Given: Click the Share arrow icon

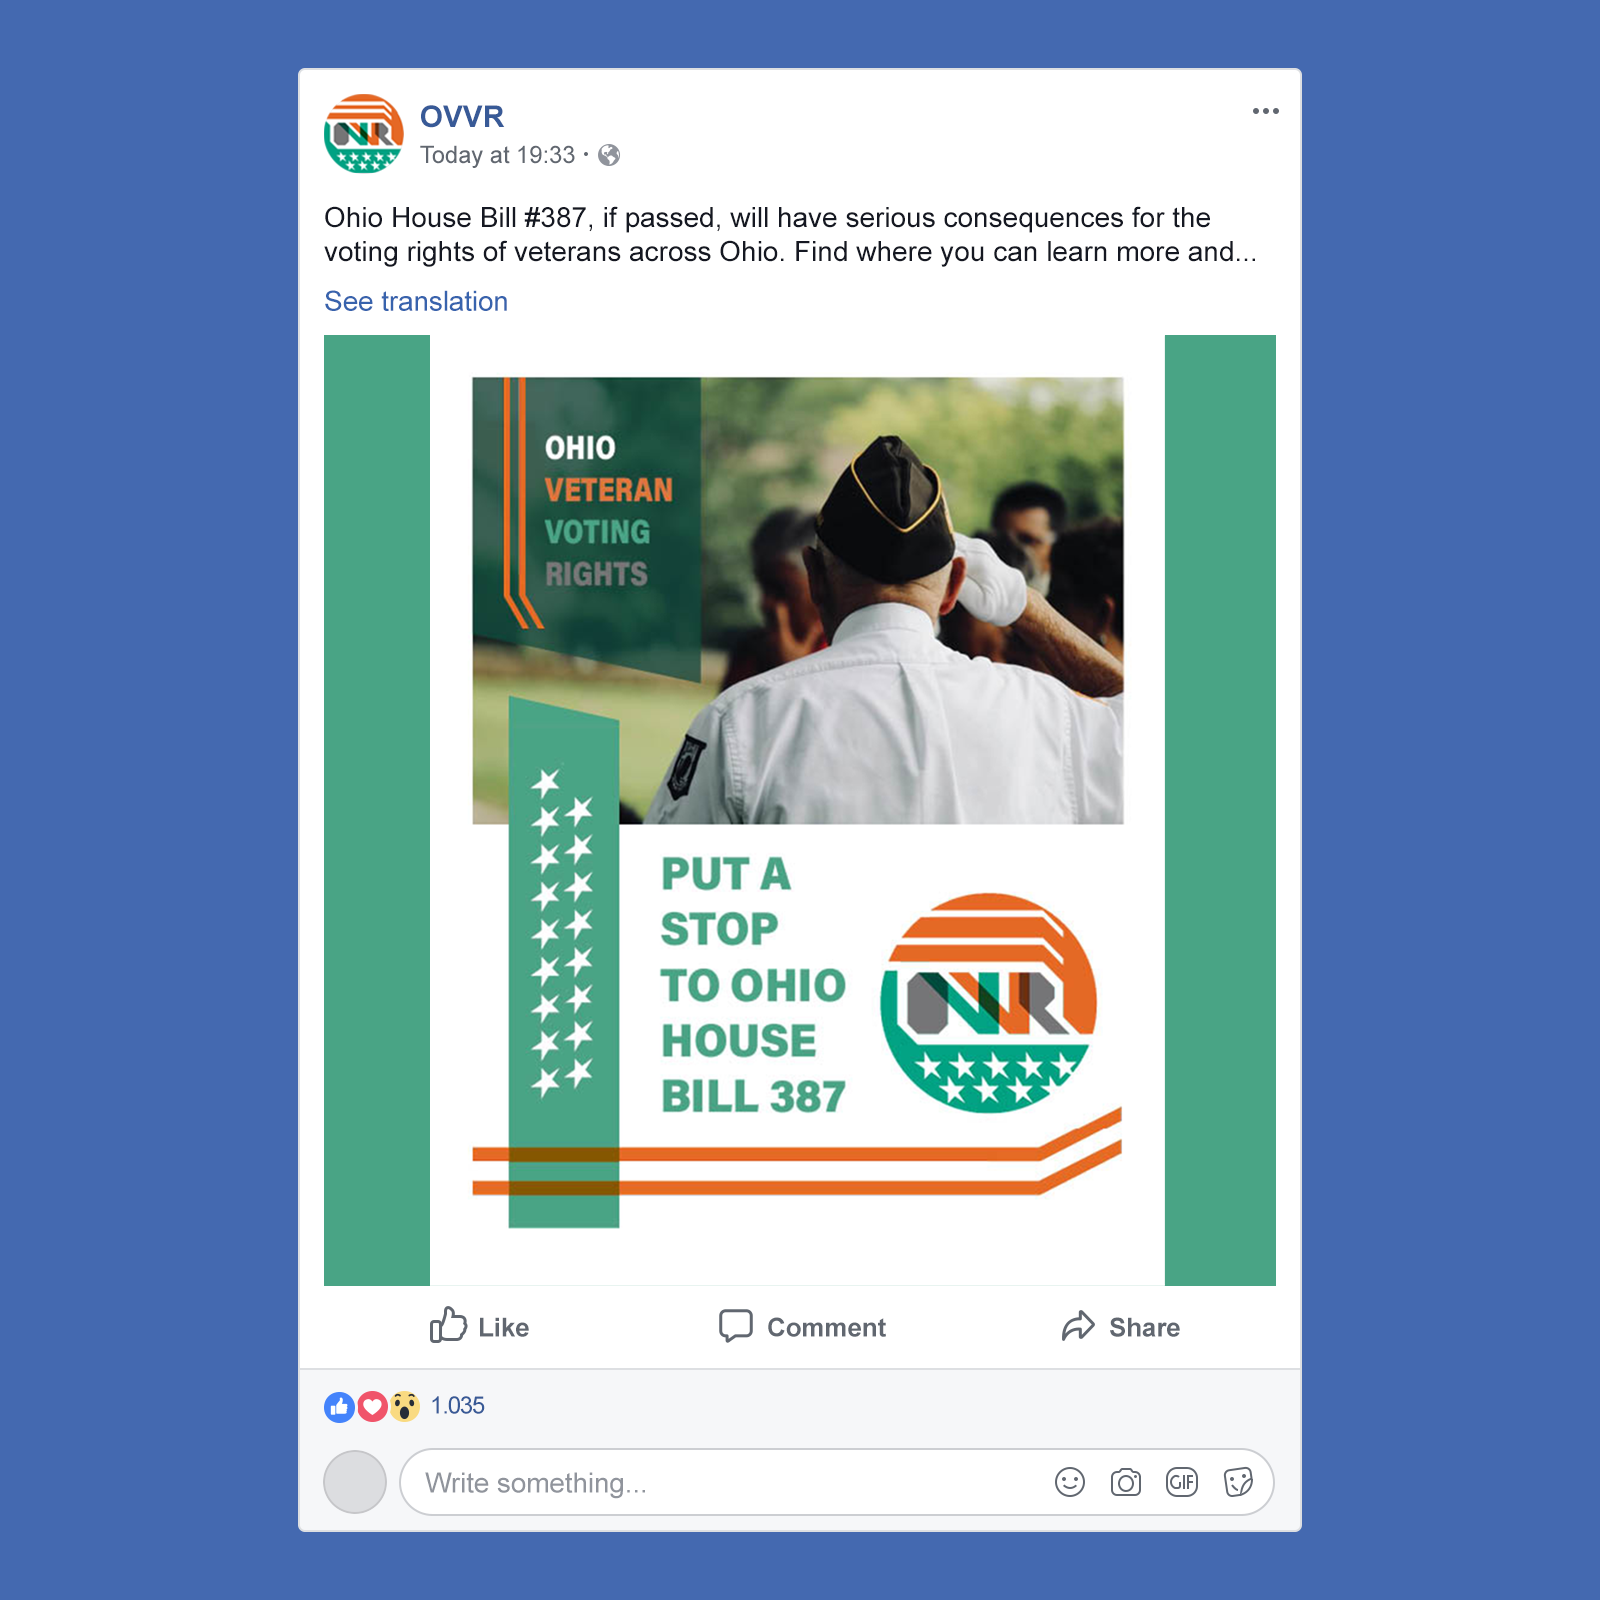Looking at the screenshot, I should 1078,1326.
